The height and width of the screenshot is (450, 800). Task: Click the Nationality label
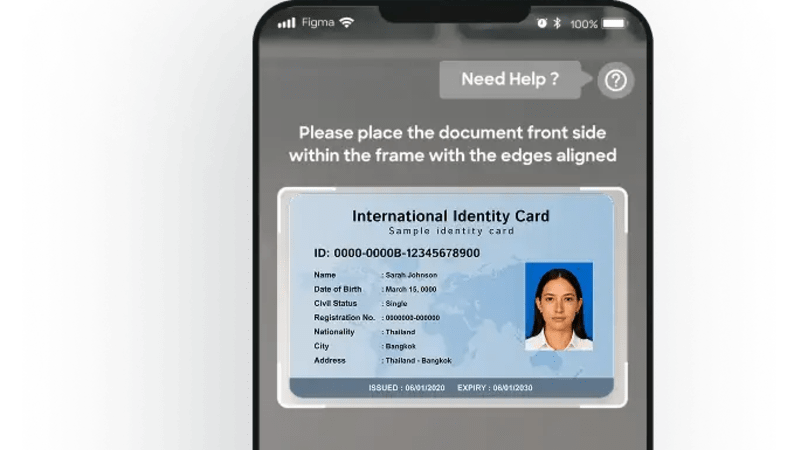(x=334, y=332)
